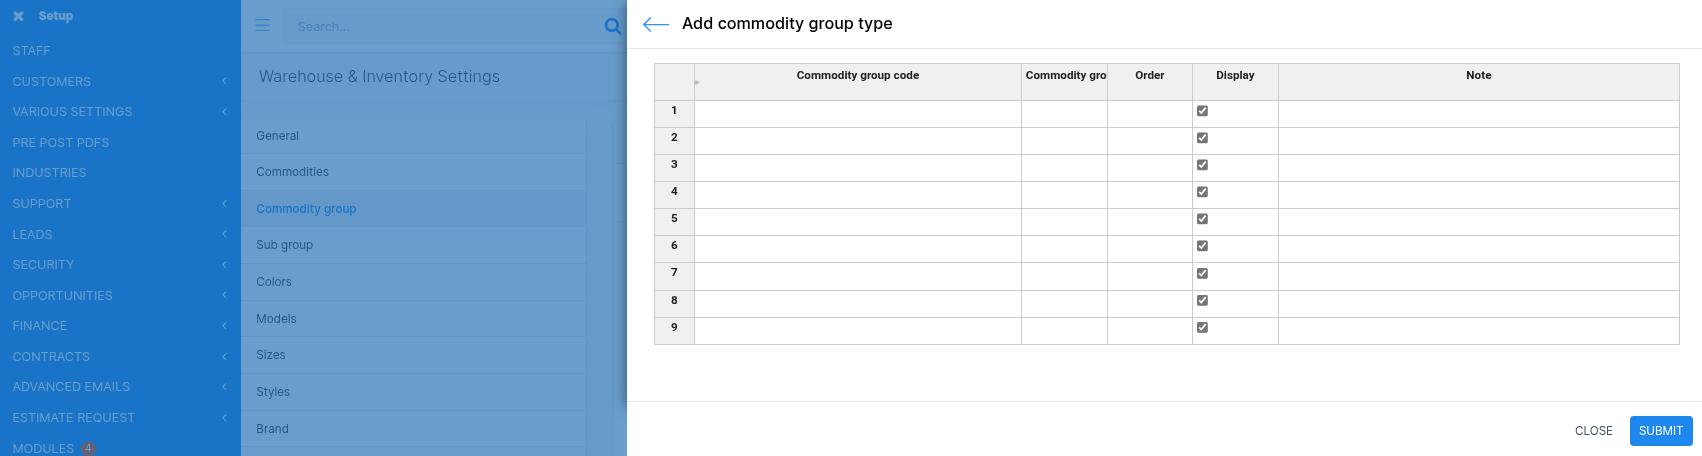Viewport: 1702px width, 456px height.
Task: Open the Commodity group settings tab
Action: point(306,209)
